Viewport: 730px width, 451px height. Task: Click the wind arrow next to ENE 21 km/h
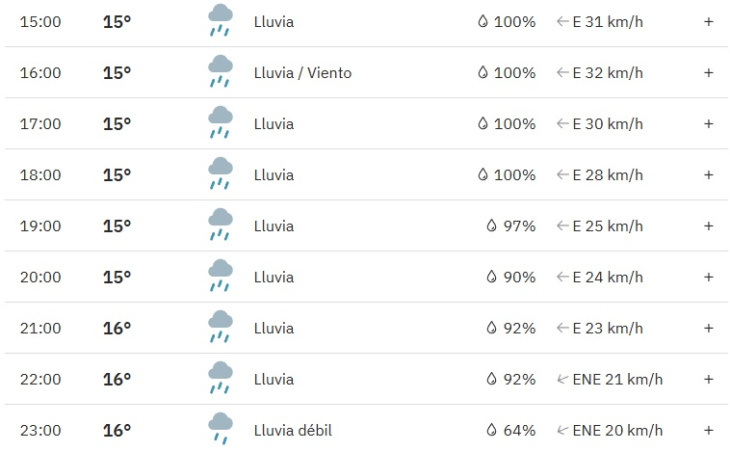tap(562, 379)
